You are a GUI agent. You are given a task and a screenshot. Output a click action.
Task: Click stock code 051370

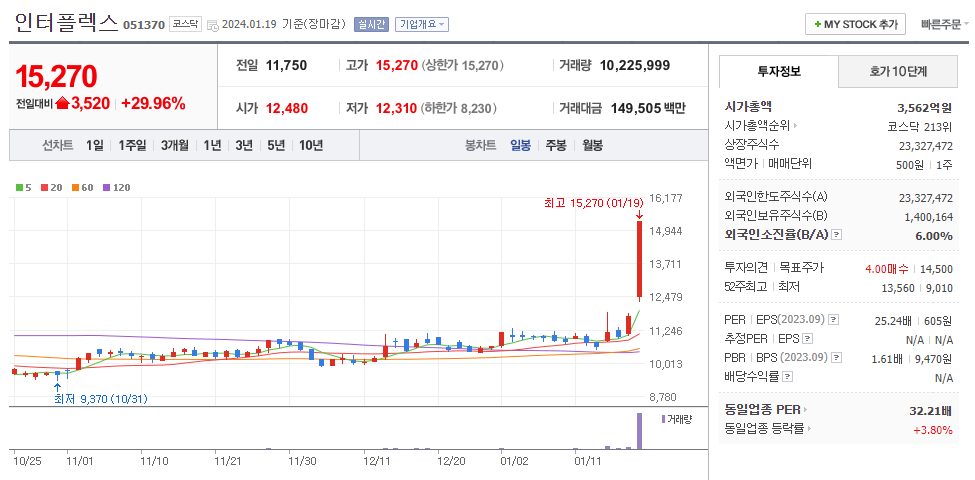click(x=144, y=25)
